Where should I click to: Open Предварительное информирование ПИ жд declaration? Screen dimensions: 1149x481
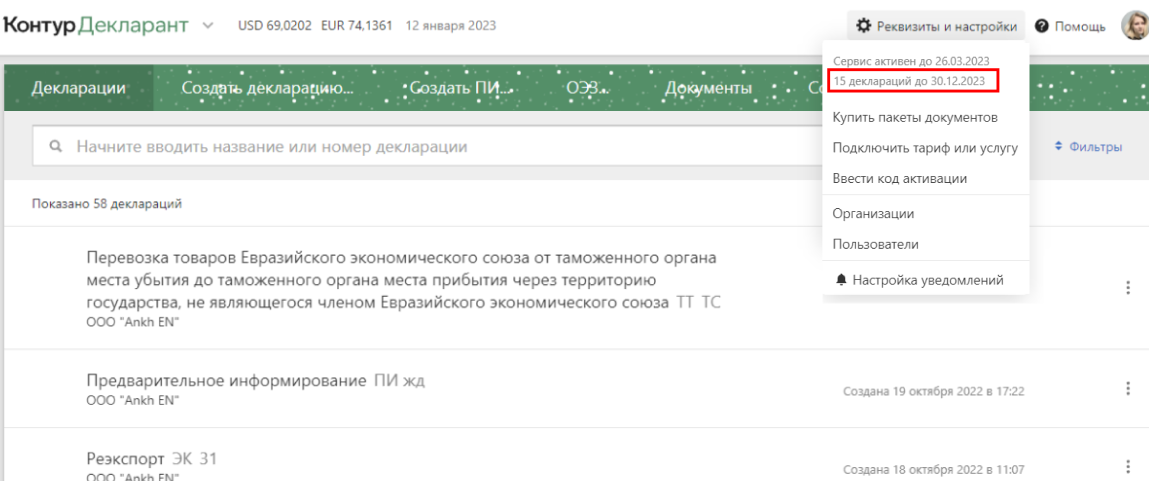[255, 380]
